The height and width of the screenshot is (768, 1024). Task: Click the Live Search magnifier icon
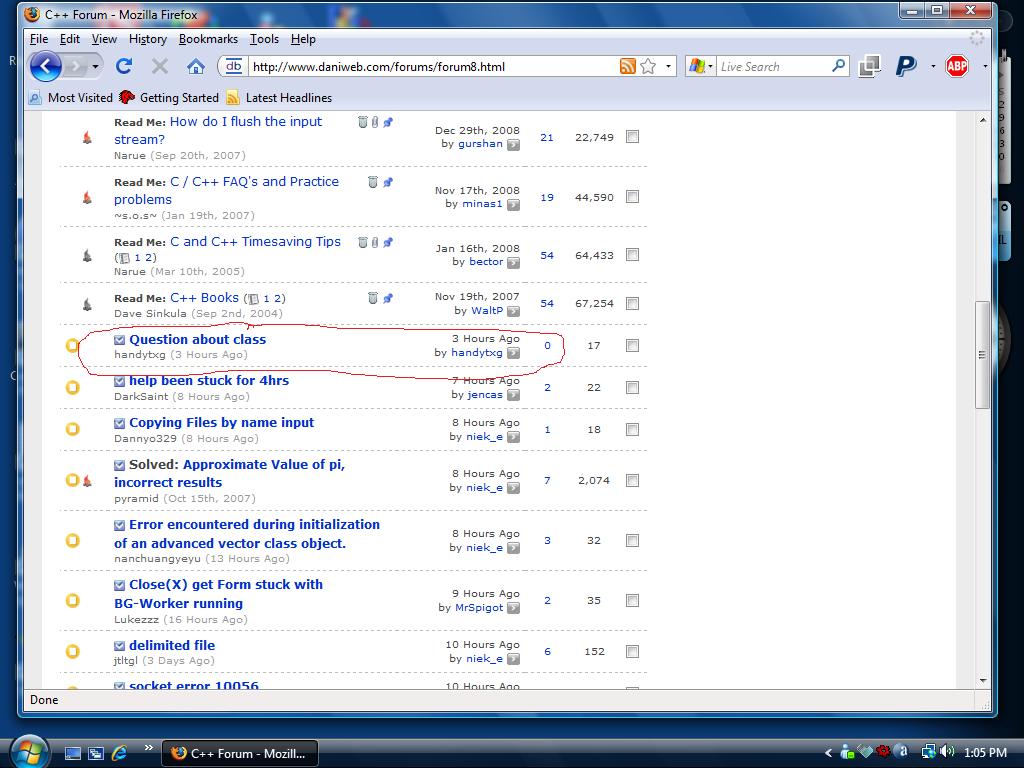click(x=839, y=66)
